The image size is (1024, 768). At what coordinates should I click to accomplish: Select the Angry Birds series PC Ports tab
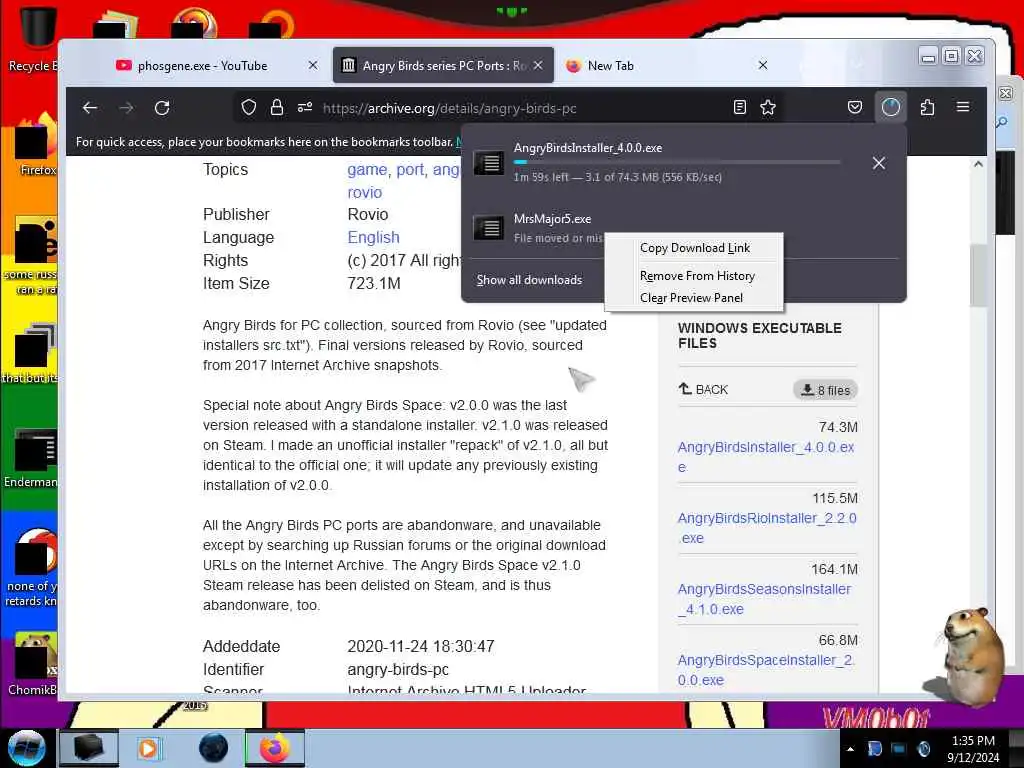coord(443,65)
